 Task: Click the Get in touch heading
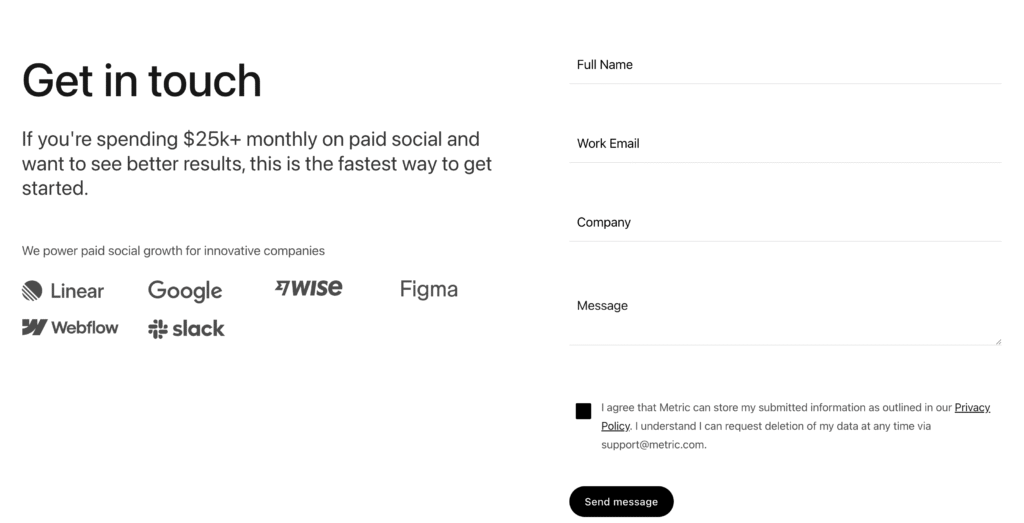point(142,81)
